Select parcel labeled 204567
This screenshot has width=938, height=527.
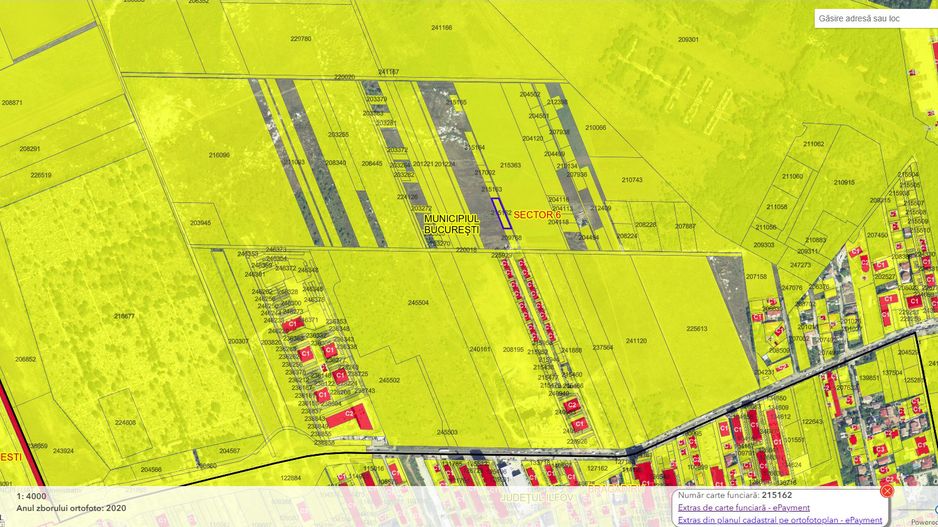pos(229,451)
